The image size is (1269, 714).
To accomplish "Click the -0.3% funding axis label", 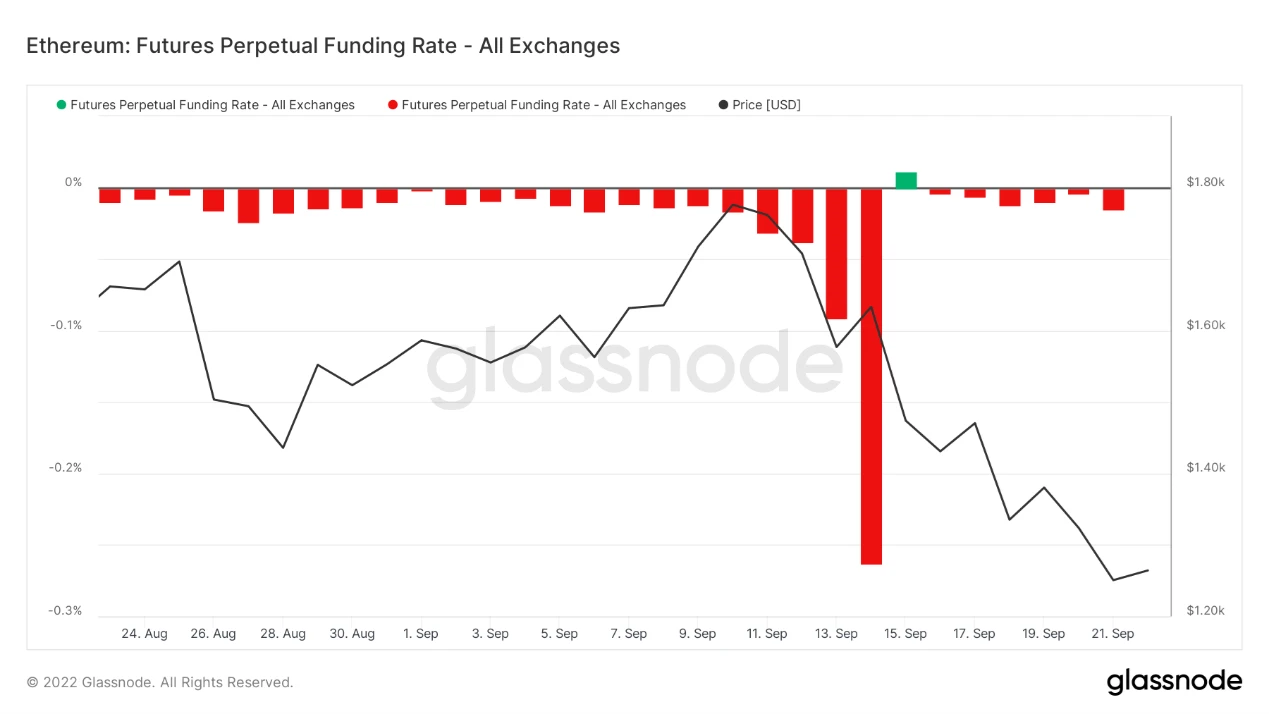I will [65, 611].
